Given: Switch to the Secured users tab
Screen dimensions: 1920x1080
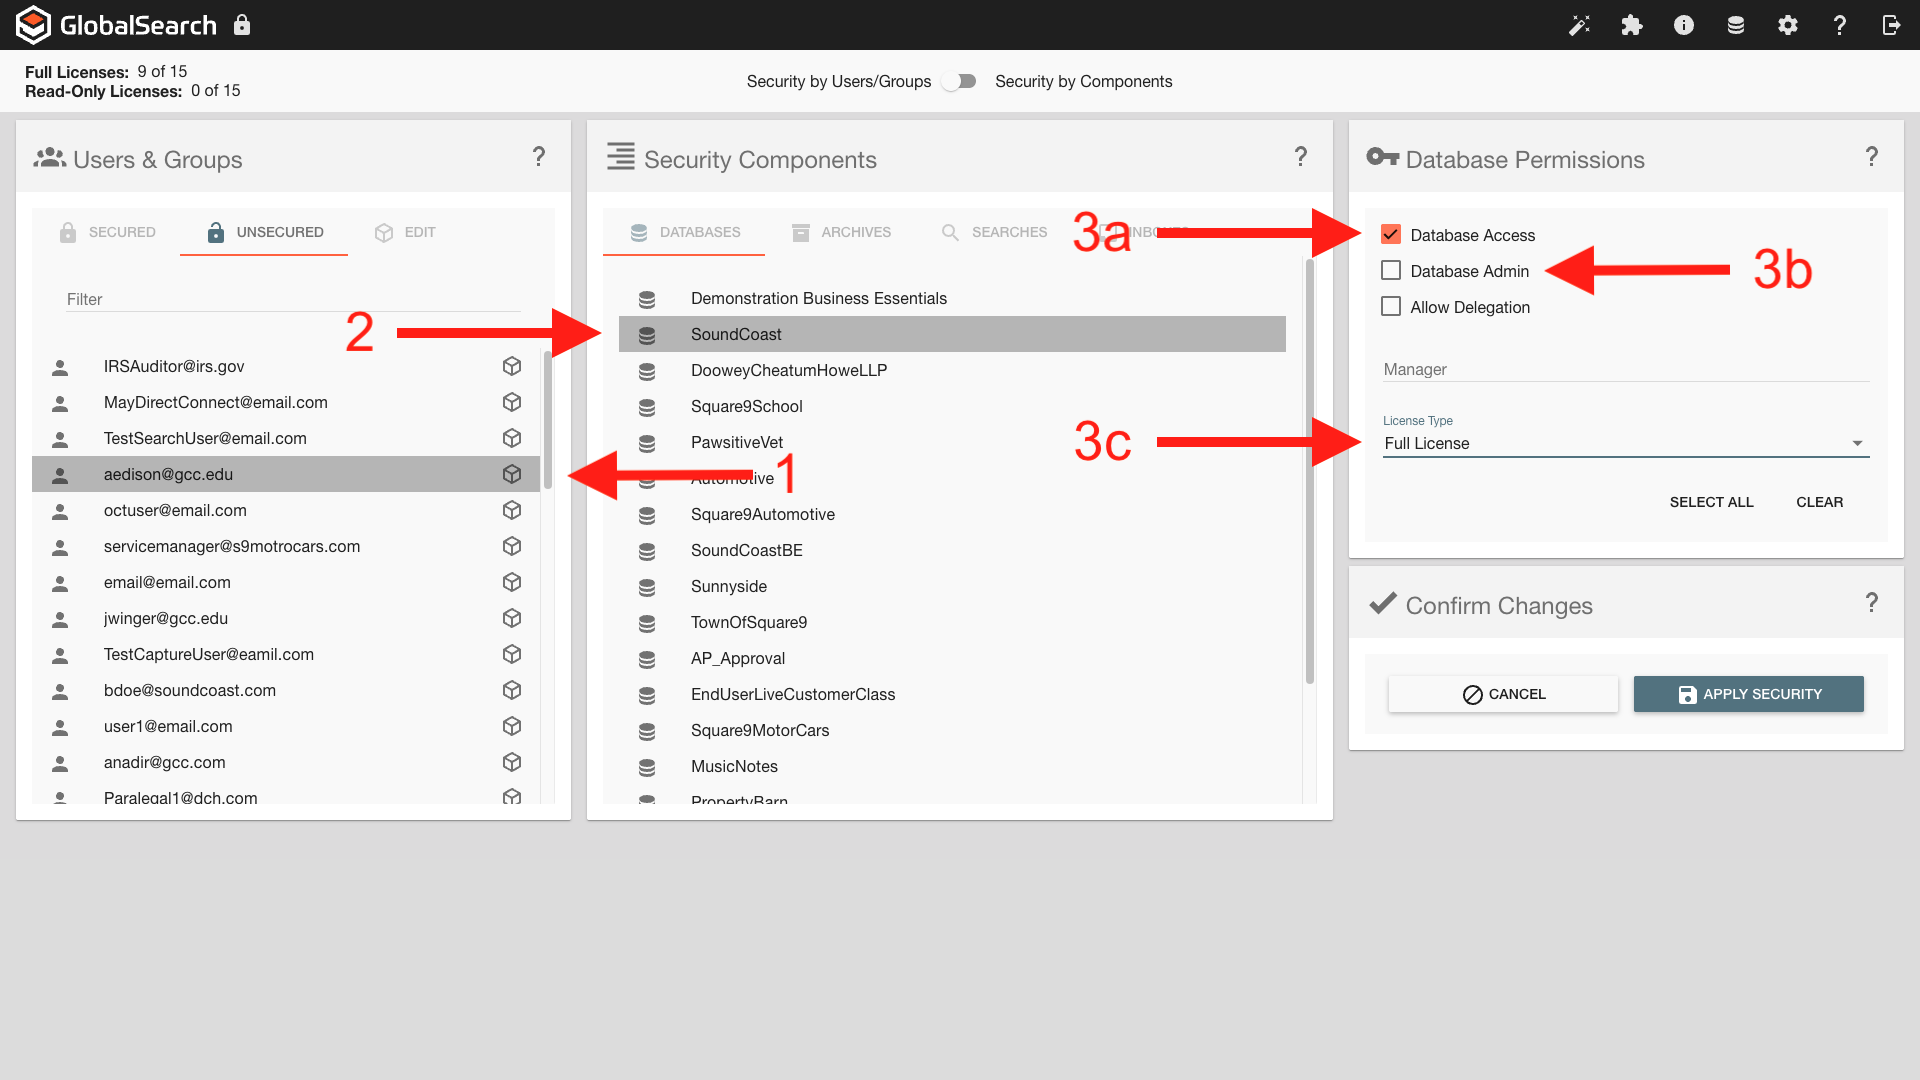Looking at the screenshot, I should [108, 232].
